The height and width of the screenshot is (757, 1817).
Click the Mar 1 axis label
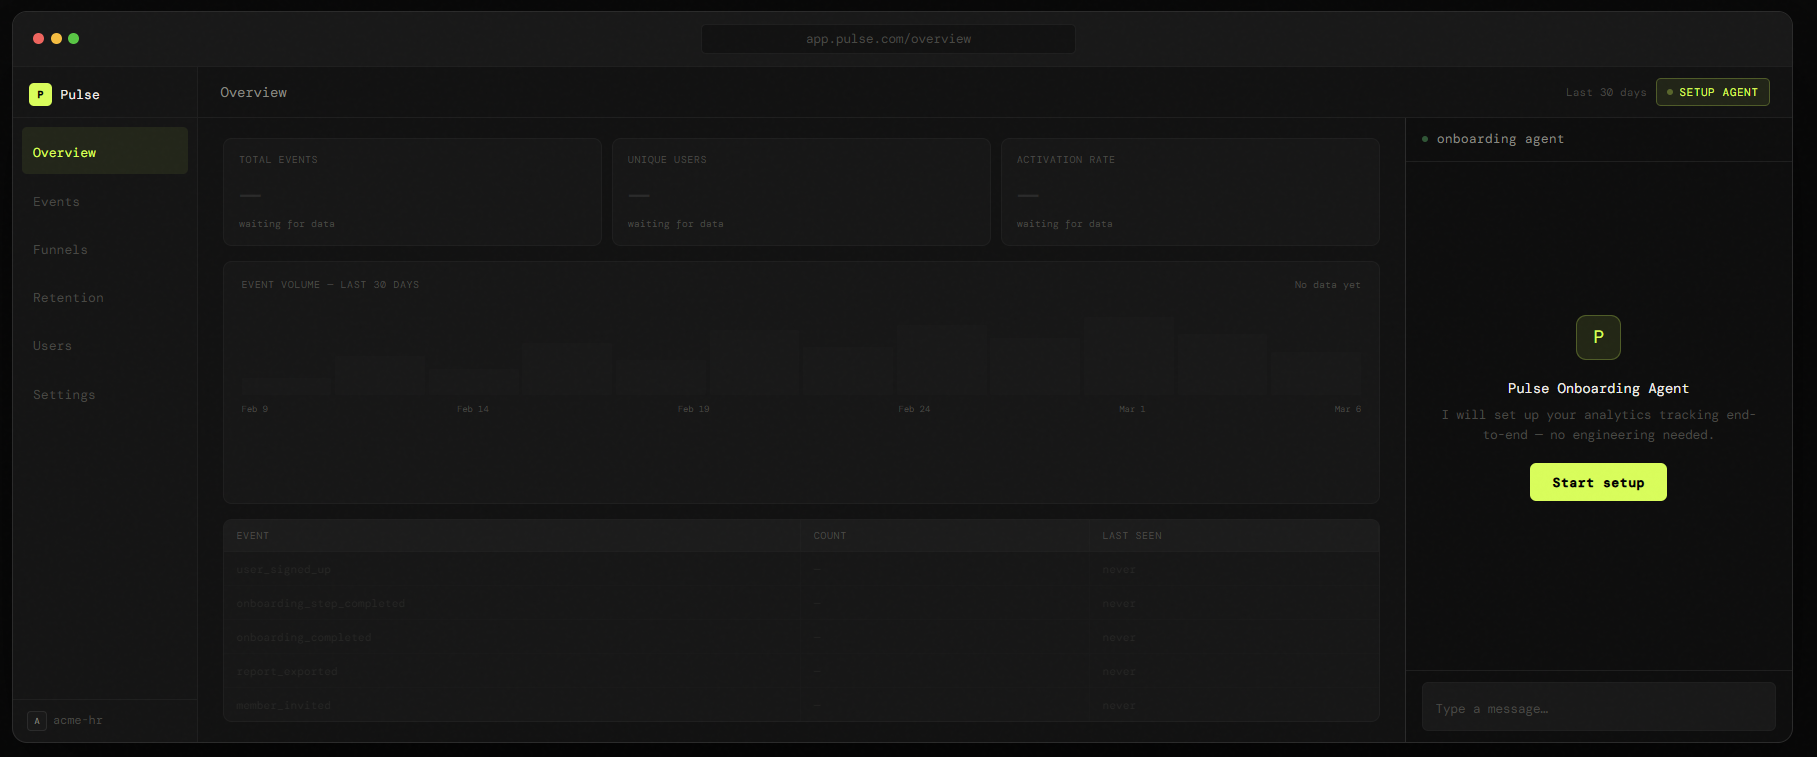point(1132,409)
